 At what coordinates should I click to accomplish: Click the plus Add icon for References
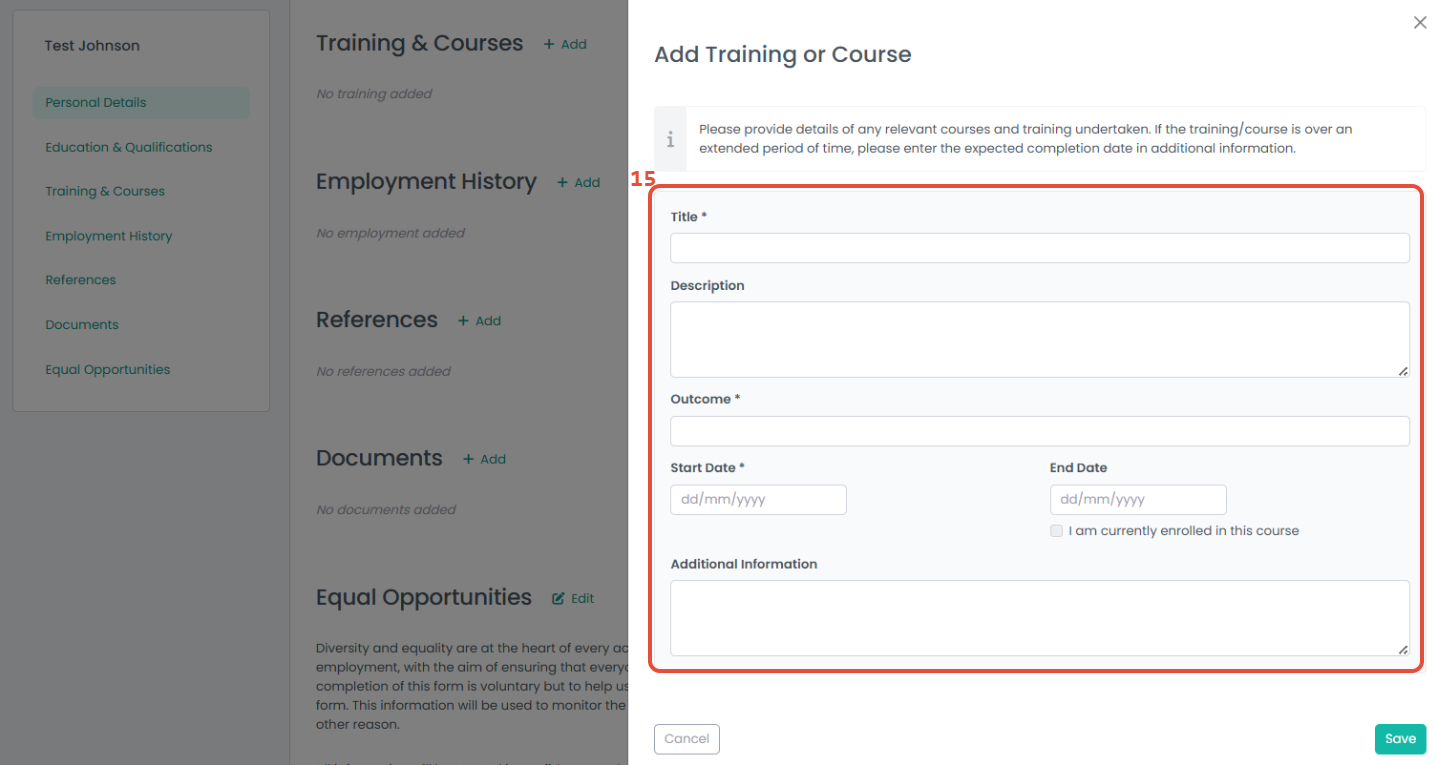[463, 321]
